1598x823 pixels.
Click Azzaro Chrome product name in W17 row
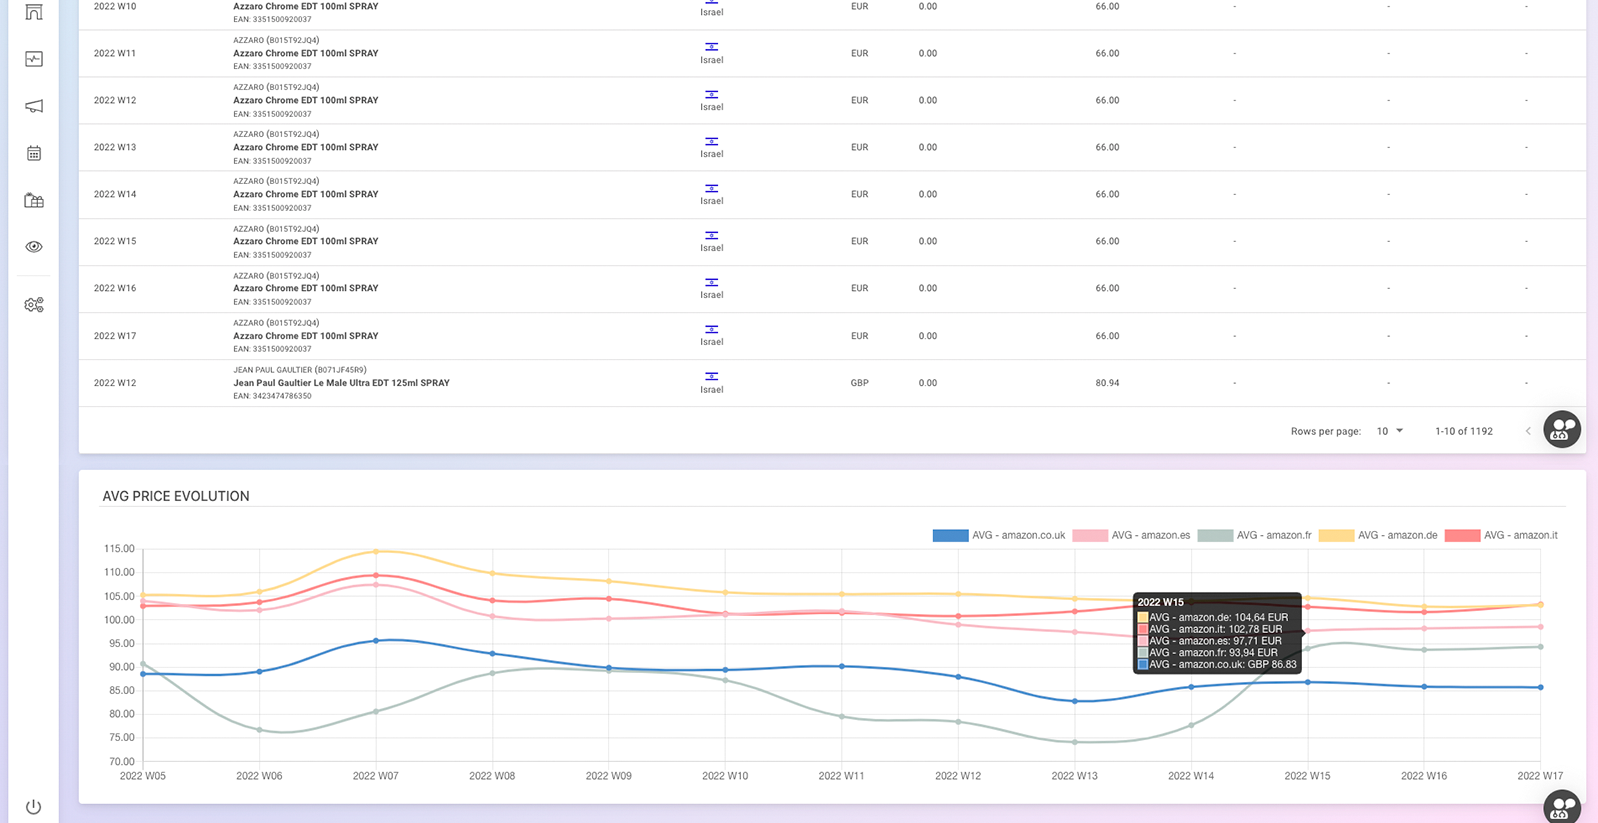point(305,336)
